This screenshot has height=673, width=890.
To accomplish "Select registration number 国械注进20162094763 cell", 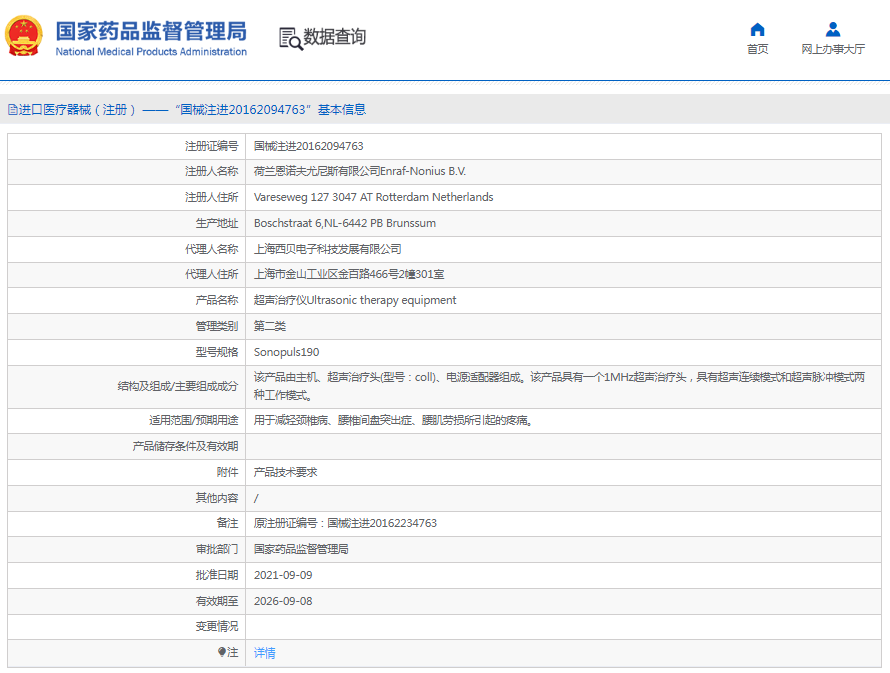I will coord(309,146).
